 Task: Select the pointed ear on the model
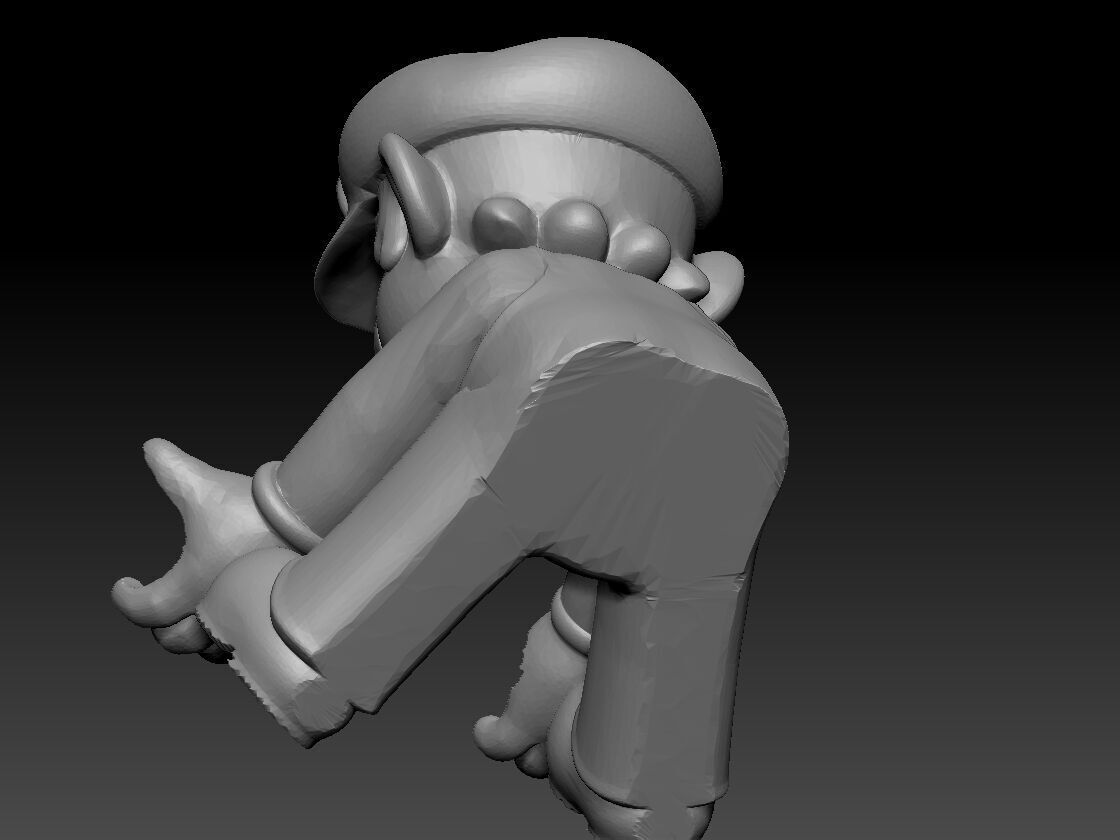click(x=413, y=196)
